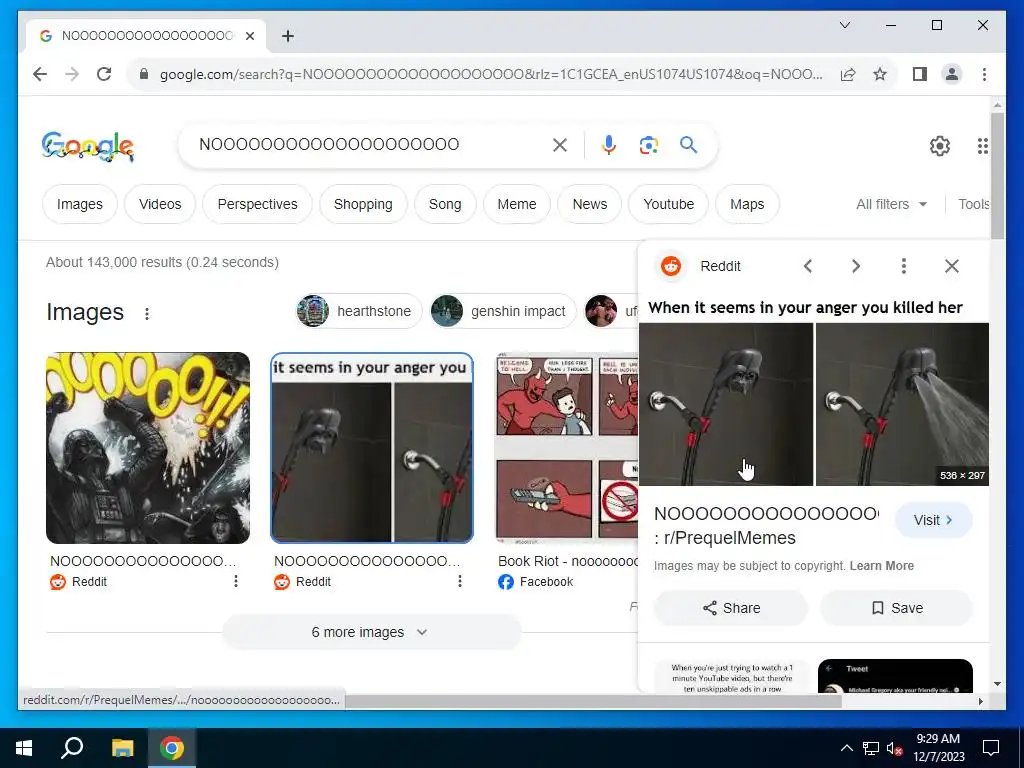Open the Darth Vader NOOOO comic thumbnail
The width and height of the screenshot is (1024, 768).
[x=148, y=448]
